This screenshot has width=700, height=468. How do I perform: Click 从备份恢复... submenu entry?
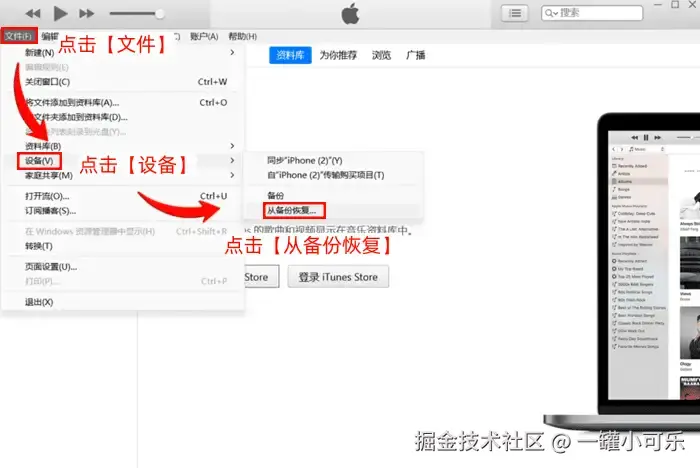[333, 210]
